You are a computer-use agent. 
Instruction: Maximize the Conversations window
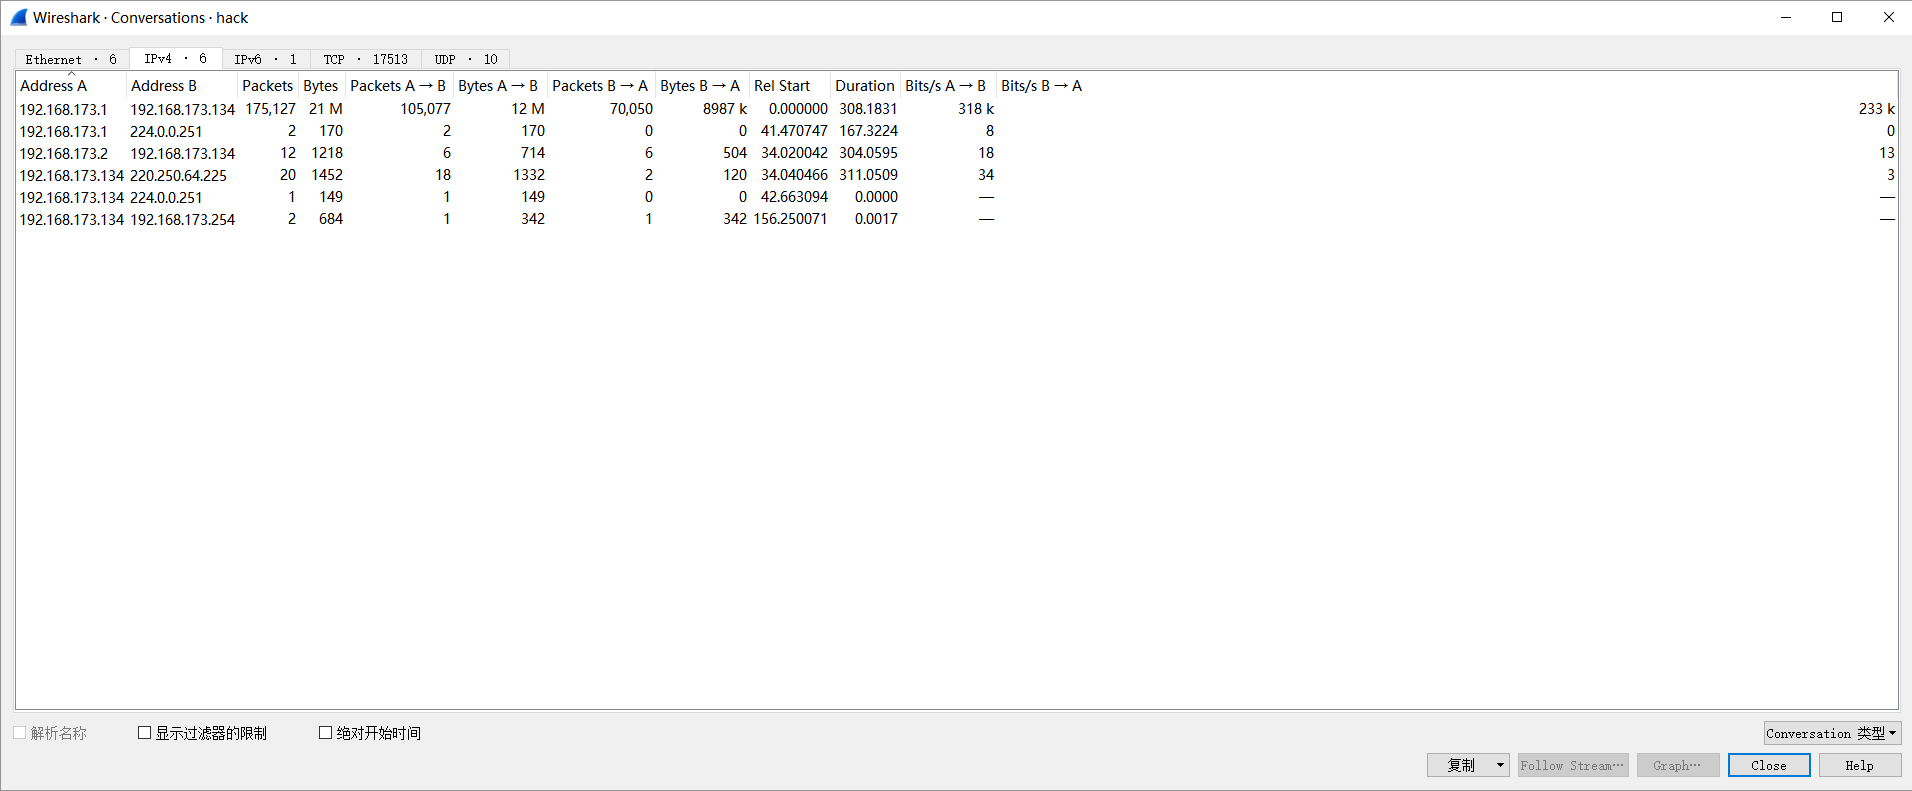(x=1836, y=17)
